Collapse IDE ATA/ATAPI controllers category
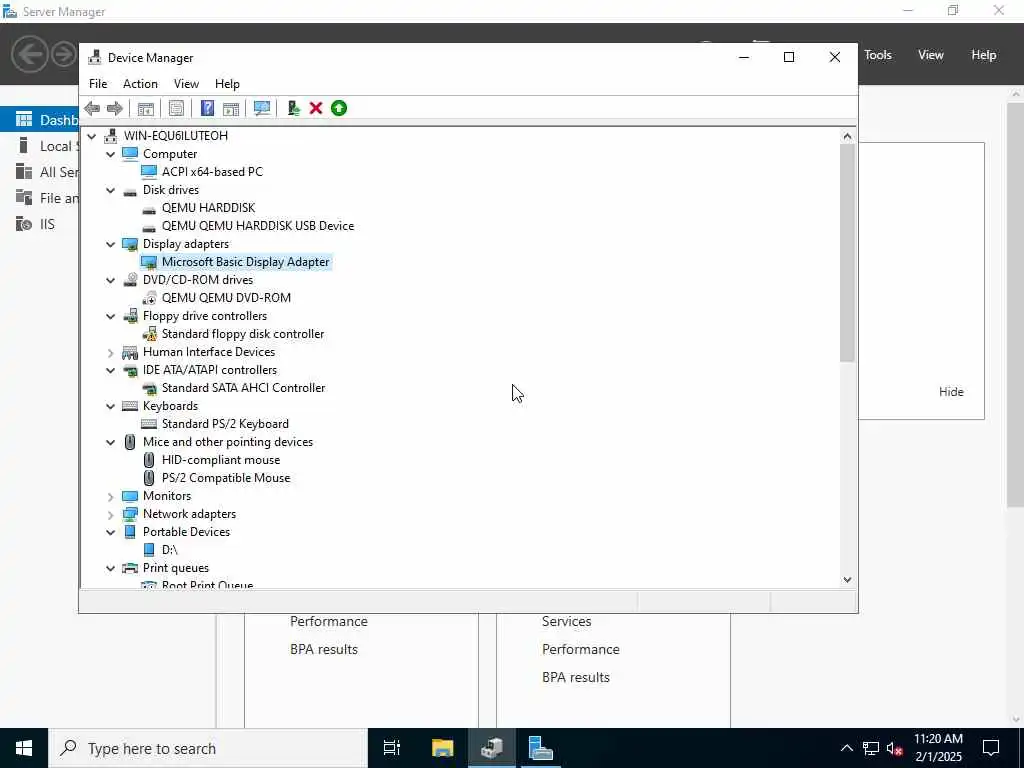Viewport: 1024px width, 768px height. point(111,370)
